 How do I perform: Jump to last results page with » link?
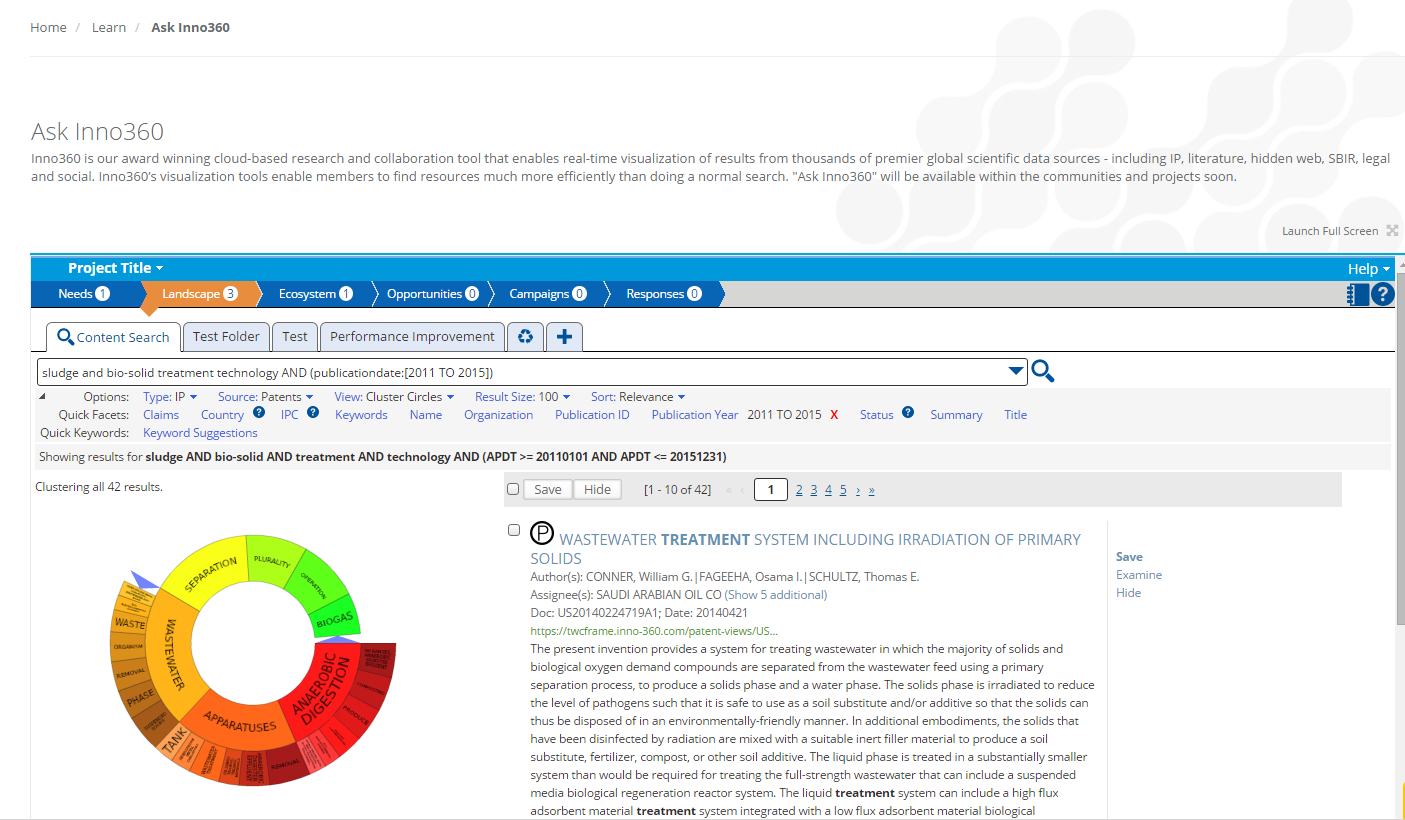871,490
